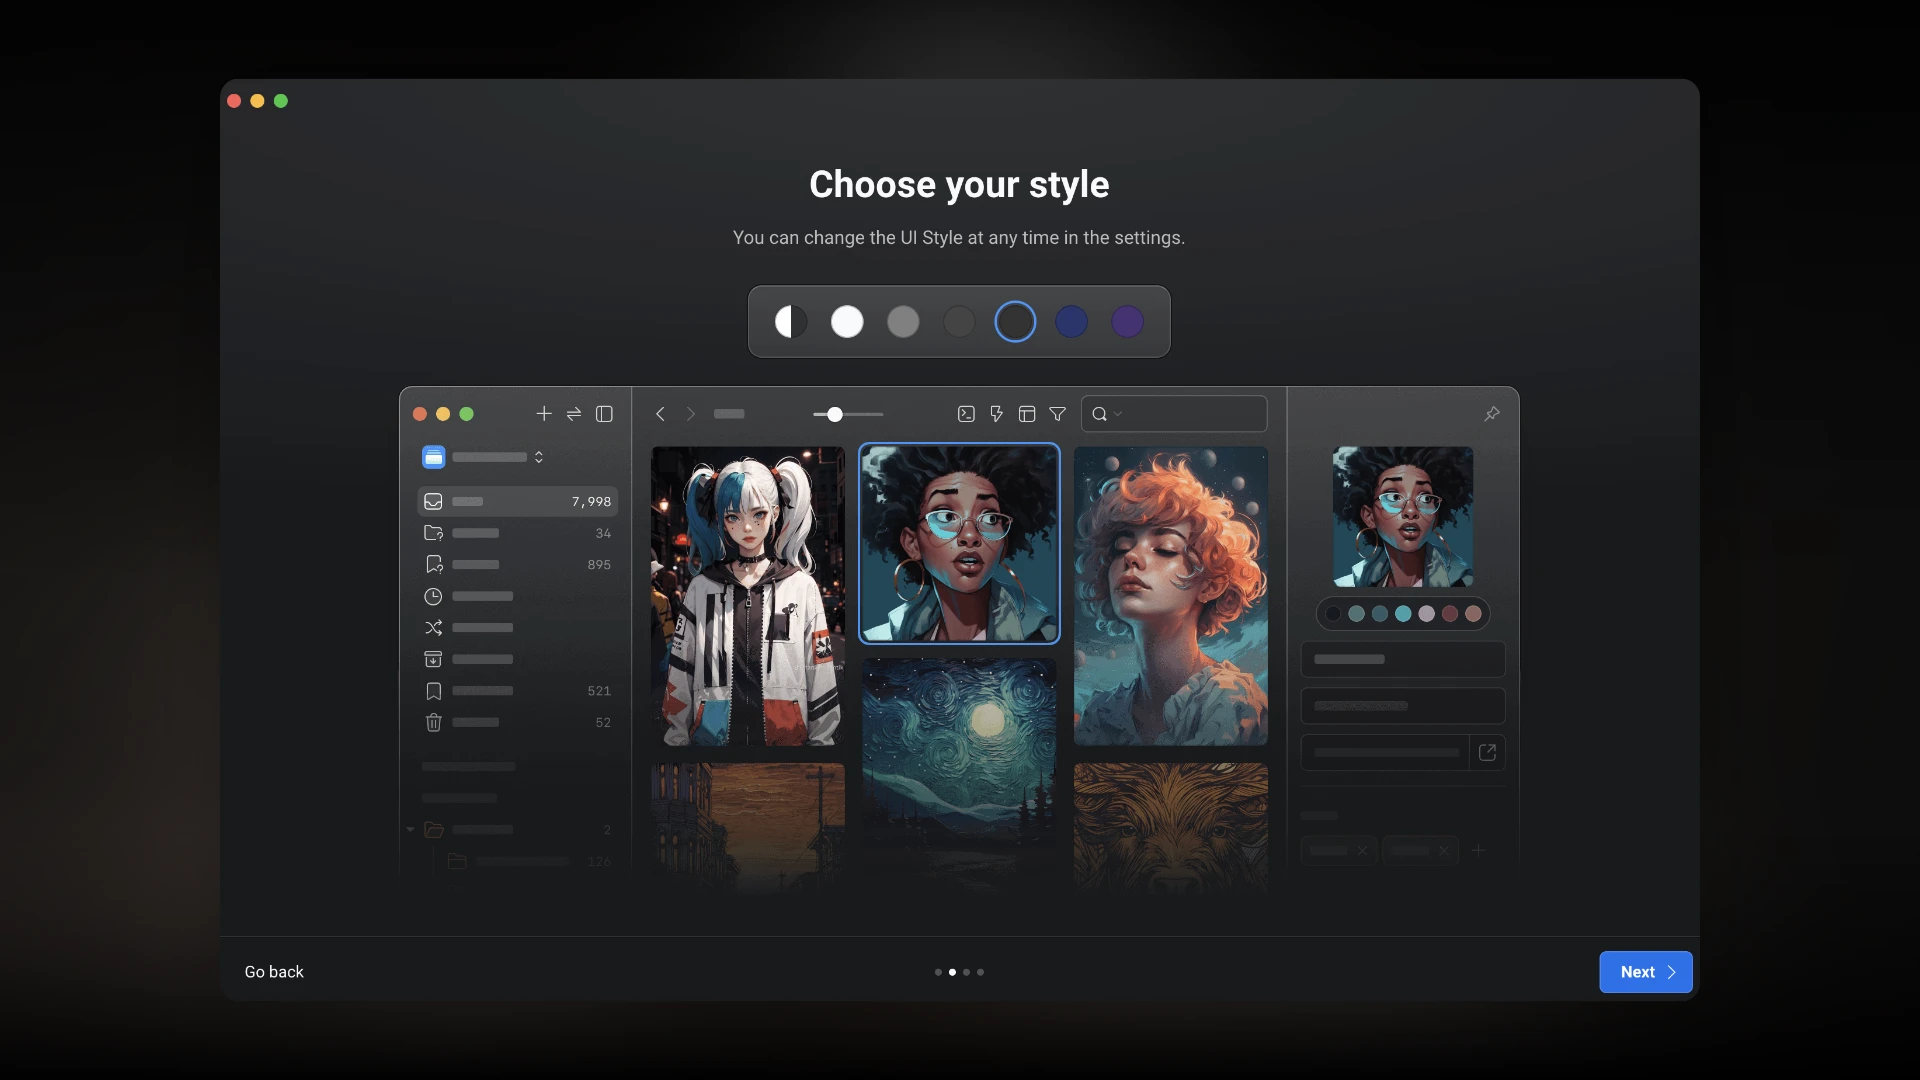Click the last salmon palette color dot
Screen dimensions: 1920x1080
(x=1473, y=614)
